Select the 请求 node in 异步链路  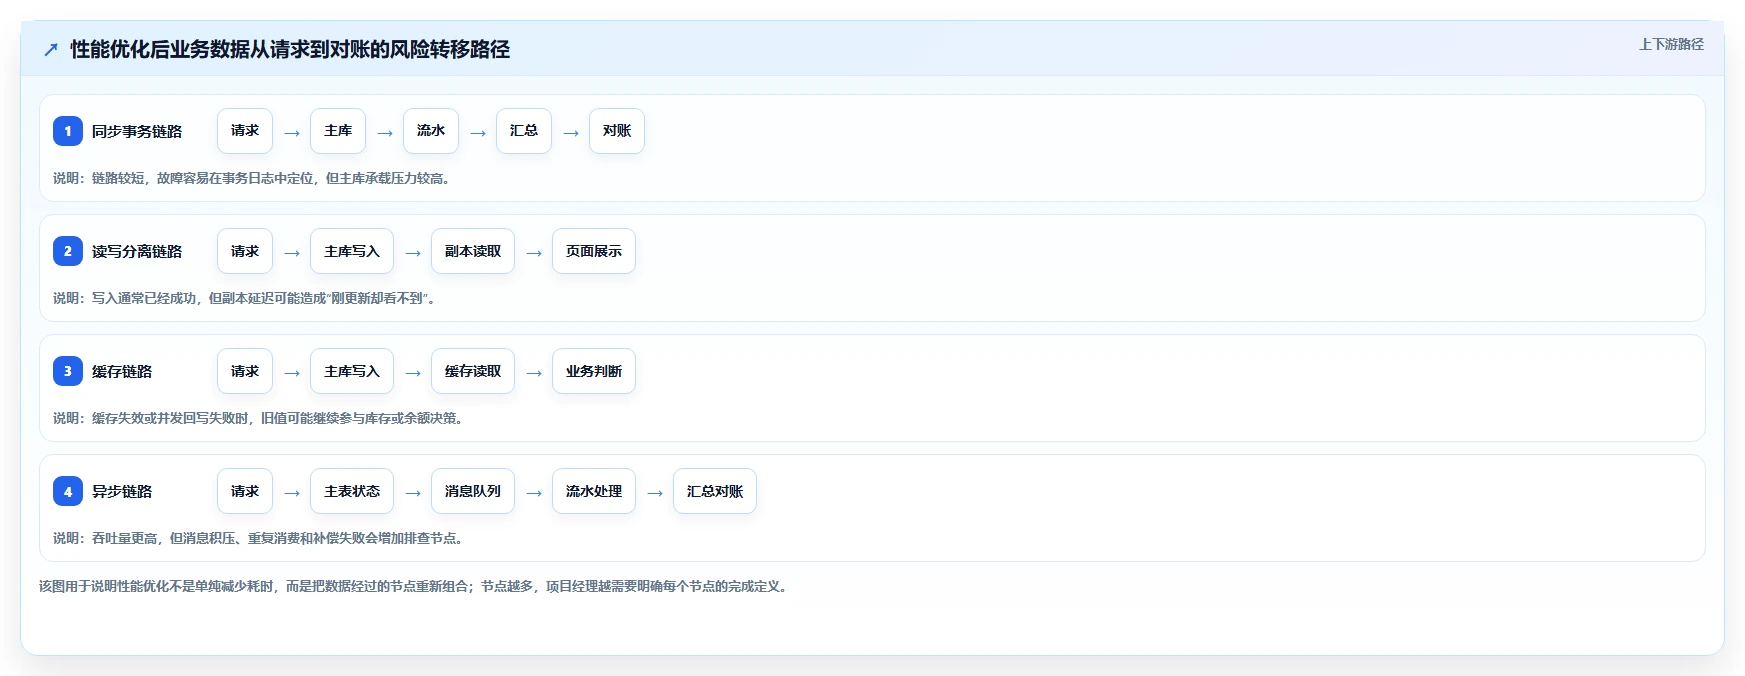(245, 491)
